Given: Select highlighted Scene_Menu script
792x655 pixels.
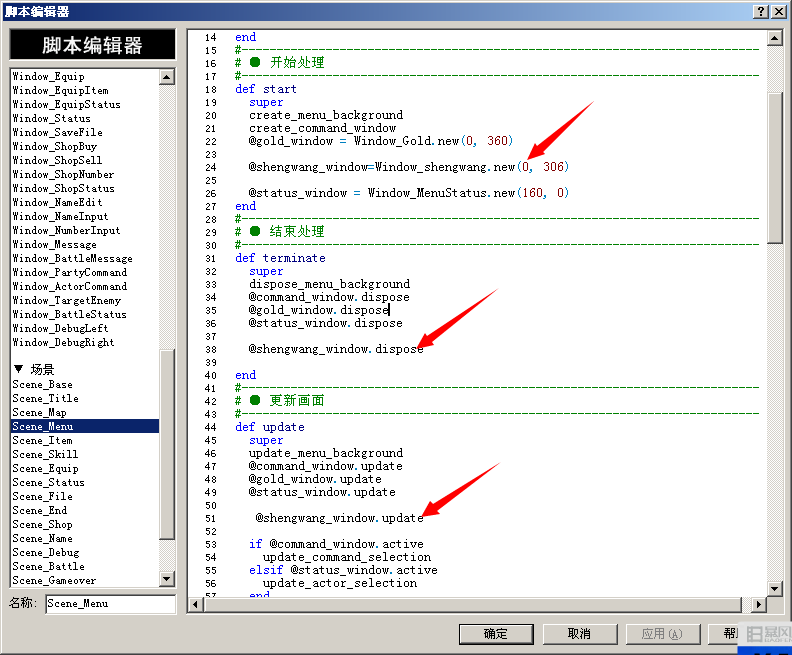Looking at the screenshot, I should click(85, 426).
